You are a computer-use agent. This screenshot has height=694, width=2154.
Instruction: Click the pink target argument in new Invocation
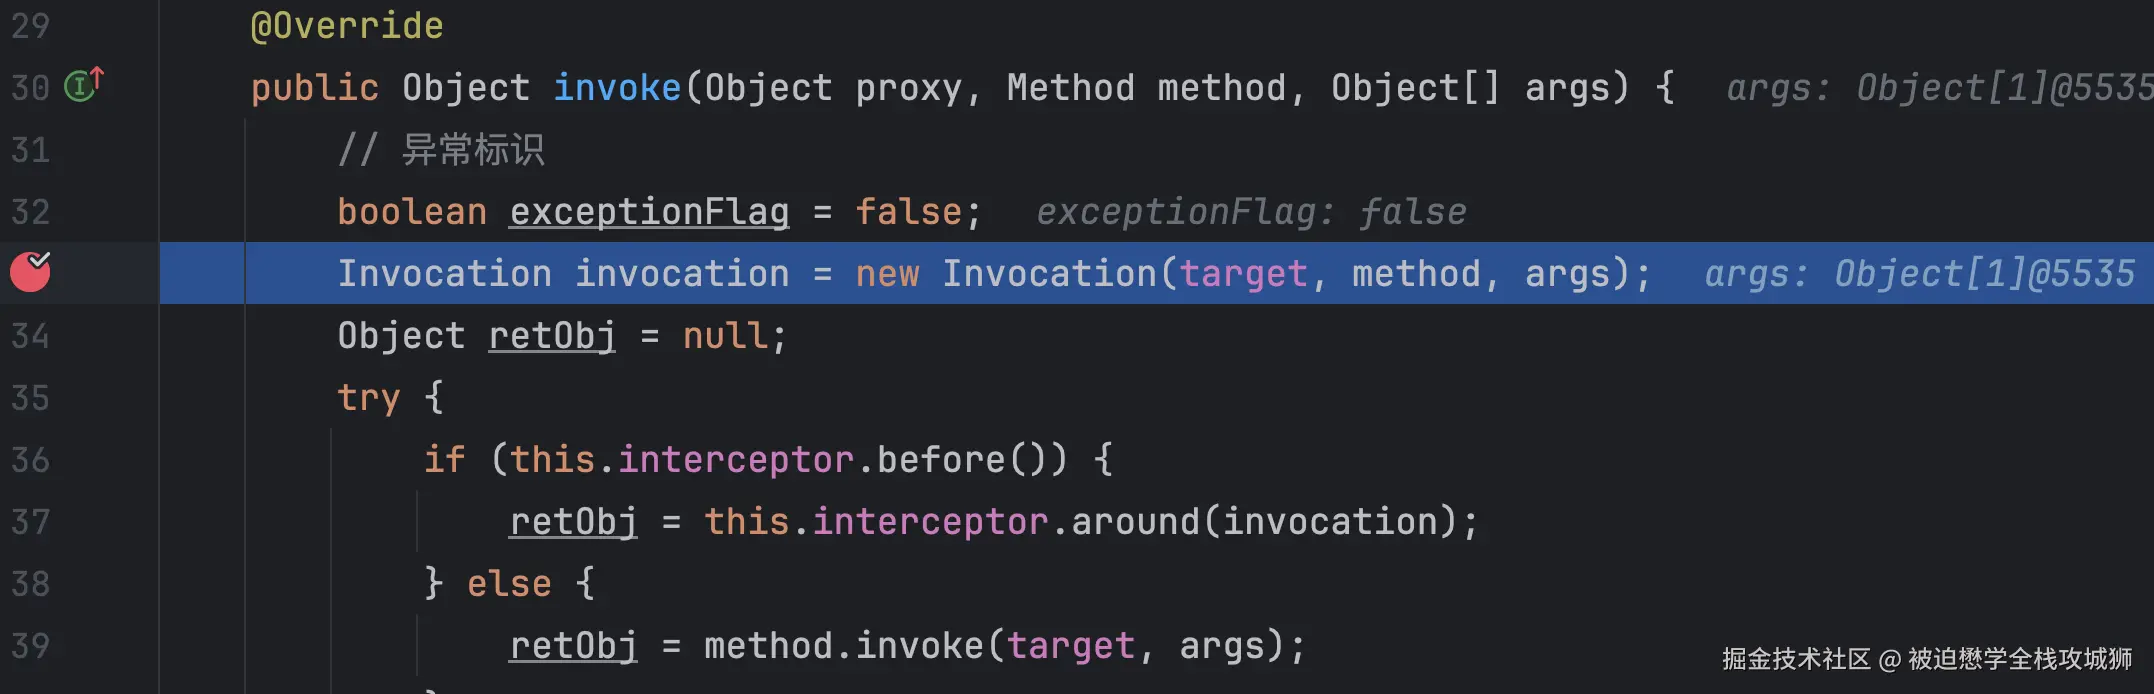pos(1243,274)
